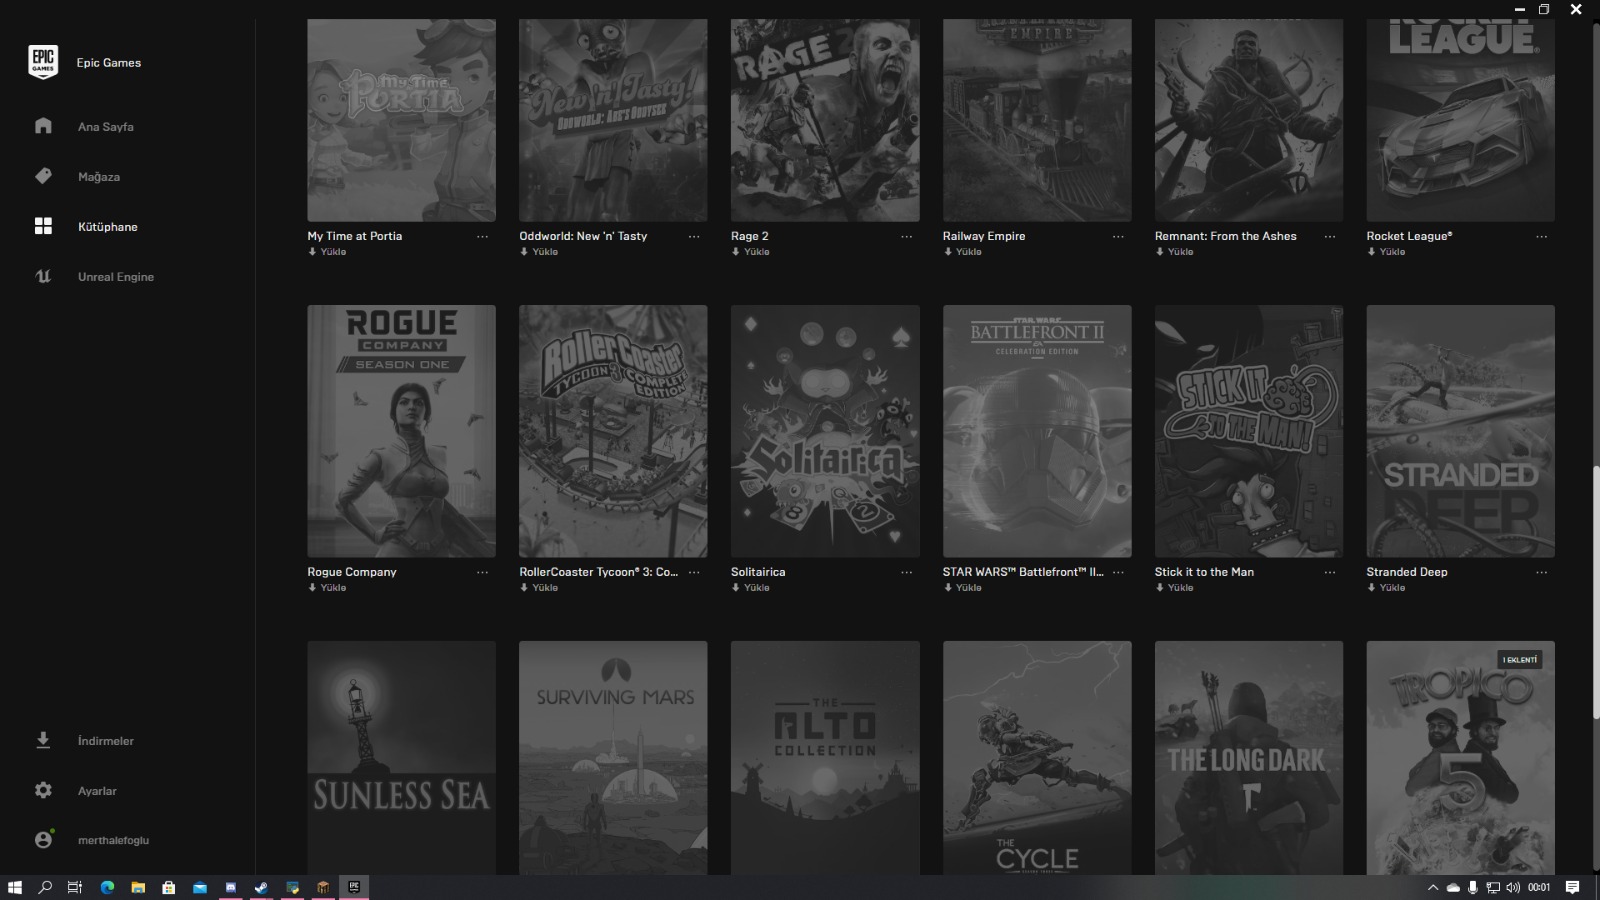
Task: Select the Sunless Sea cover art
Action: click(x=401, y=758)
